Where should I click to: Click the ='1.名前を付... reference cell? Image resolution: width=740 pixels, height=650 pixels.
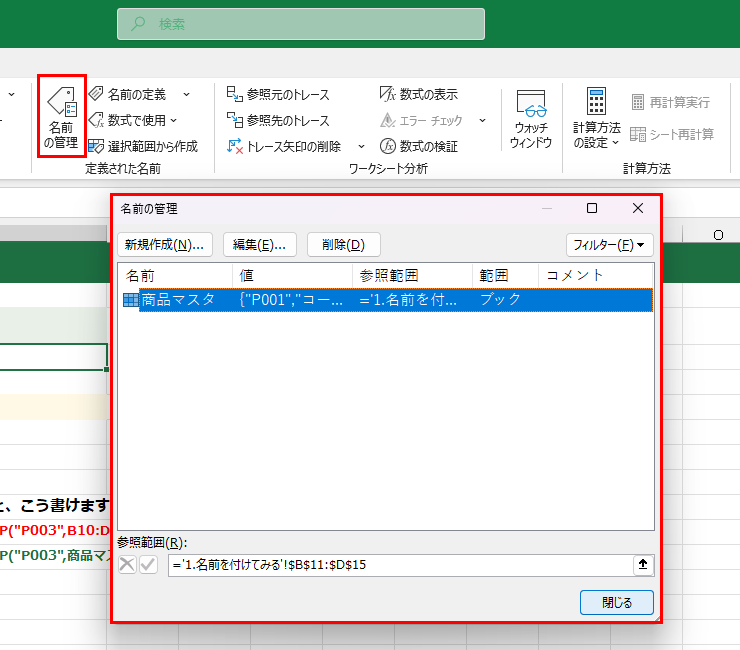[x=408, y=300]
